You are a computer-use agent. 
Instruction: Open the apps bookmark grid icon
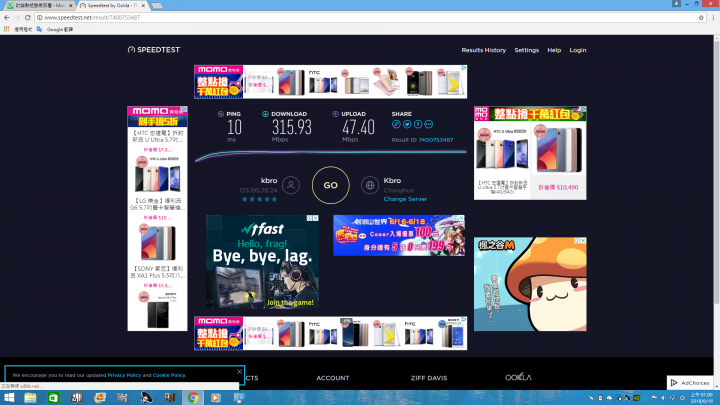[6, 29]
